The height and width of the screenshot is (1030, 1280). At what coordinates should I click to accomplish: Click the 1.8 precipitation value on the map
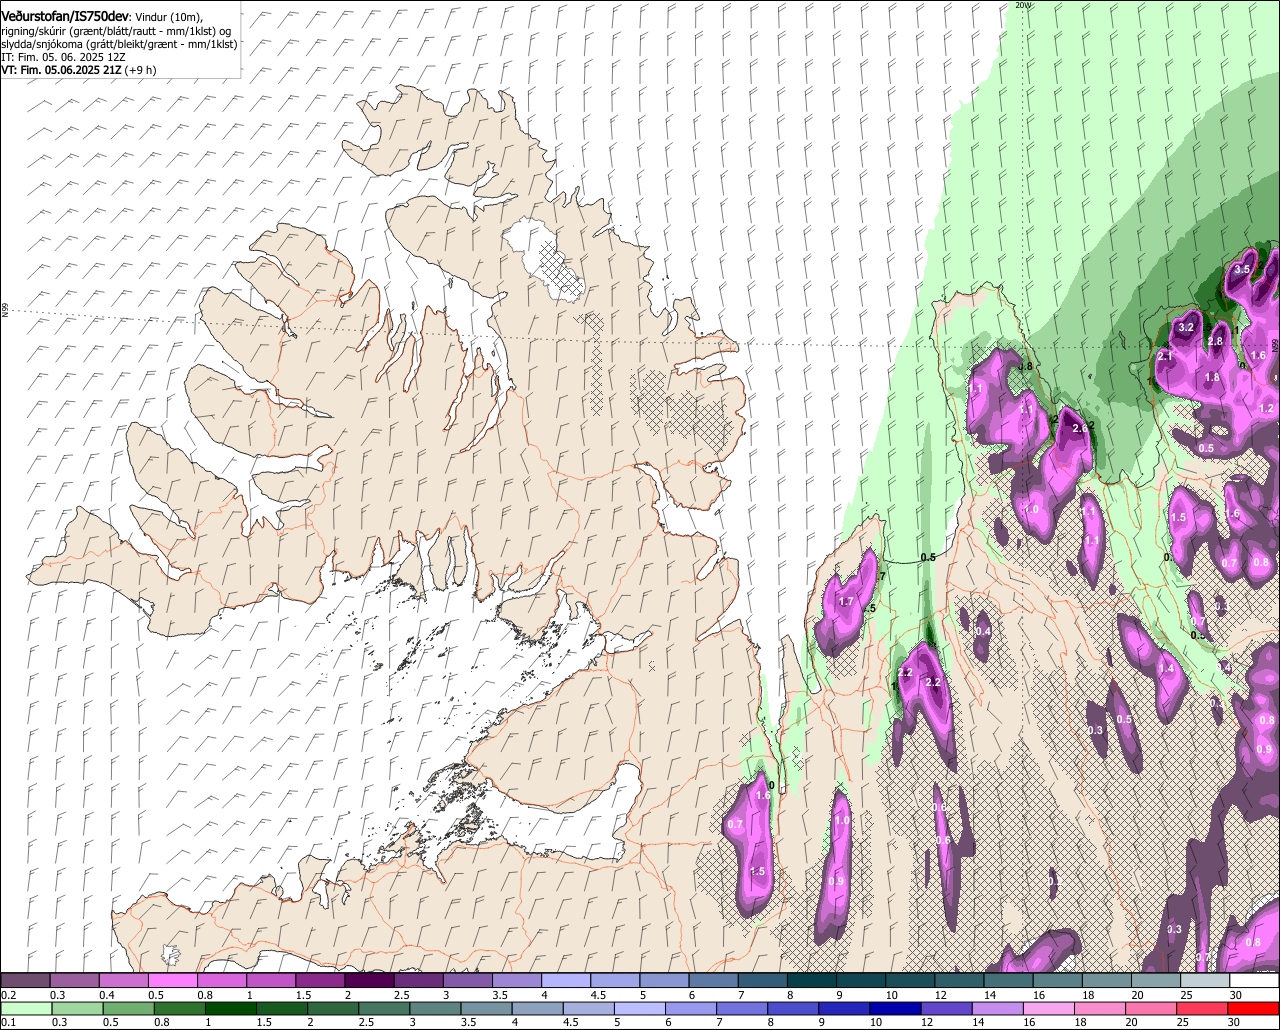[x=1212, y=378]
